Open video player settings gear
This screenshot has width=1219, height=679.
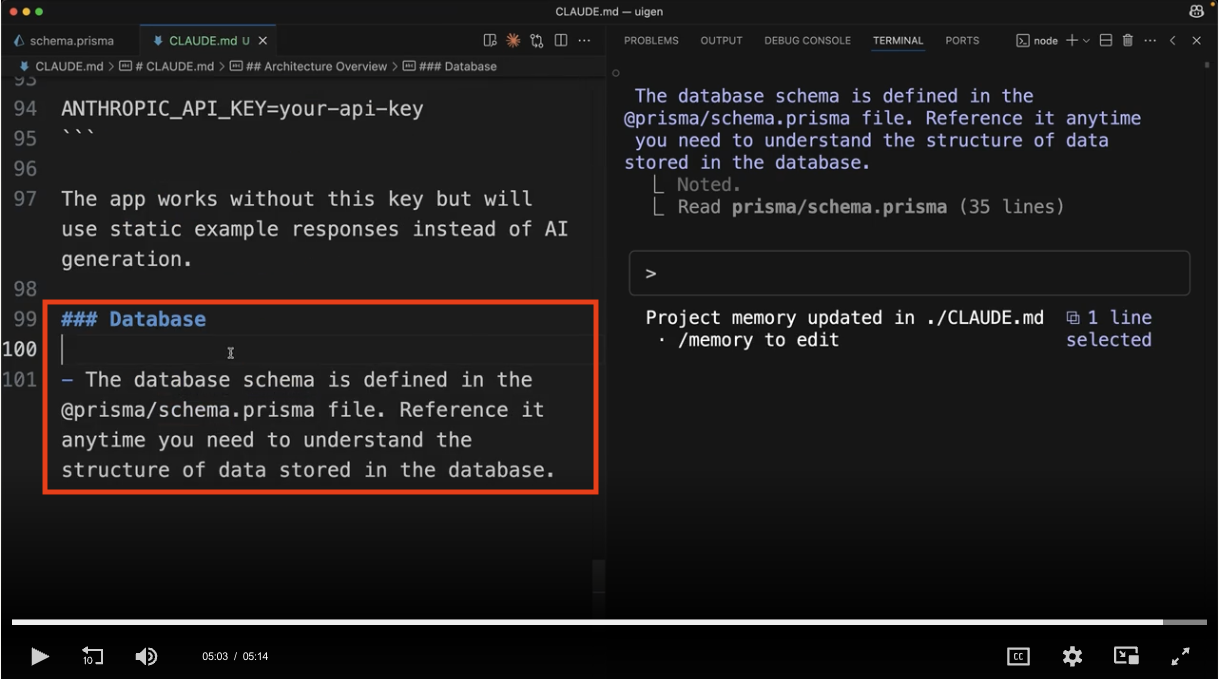tap(1072, 656)
